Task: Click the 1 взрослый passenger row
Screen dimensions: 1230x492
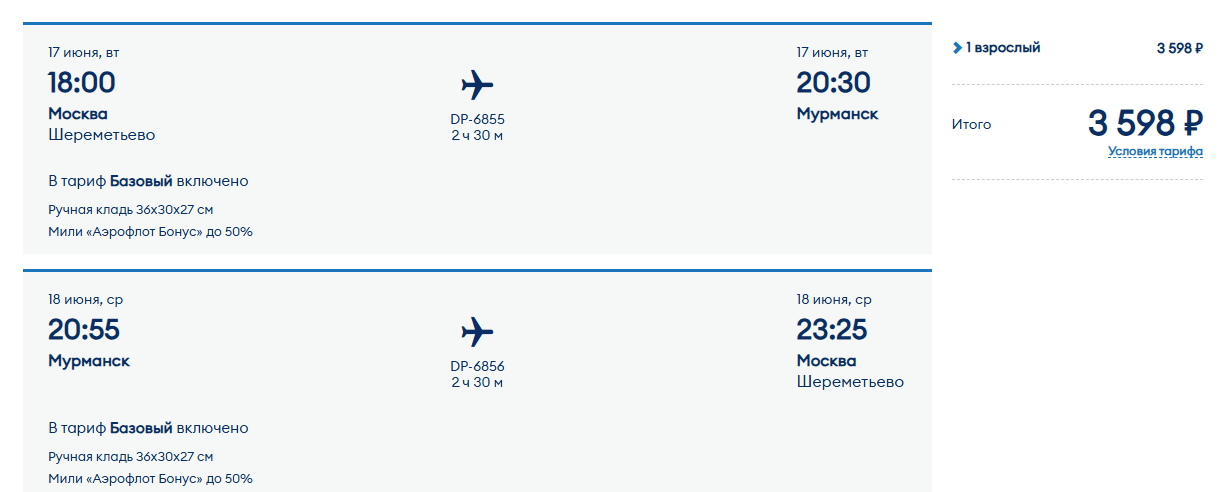Action: tap(1077, 48)
